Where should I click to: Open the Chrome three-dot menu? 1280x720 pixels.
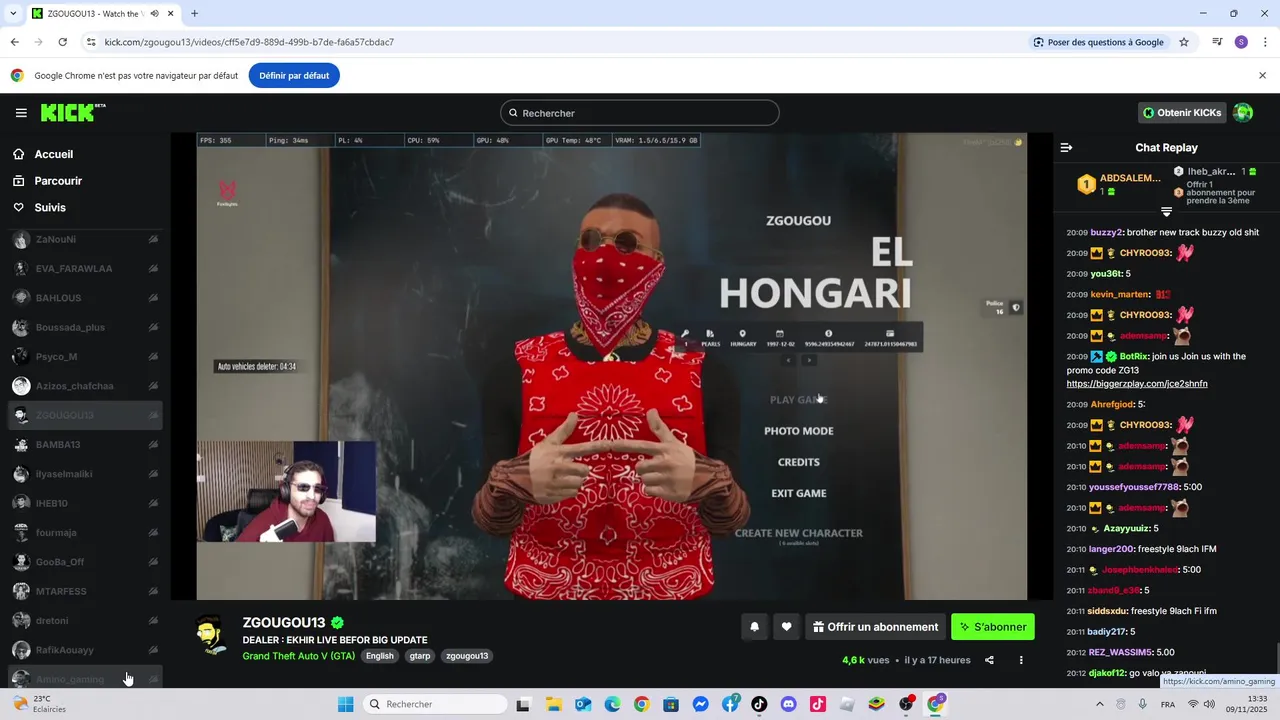click(x=1265, y=42)
